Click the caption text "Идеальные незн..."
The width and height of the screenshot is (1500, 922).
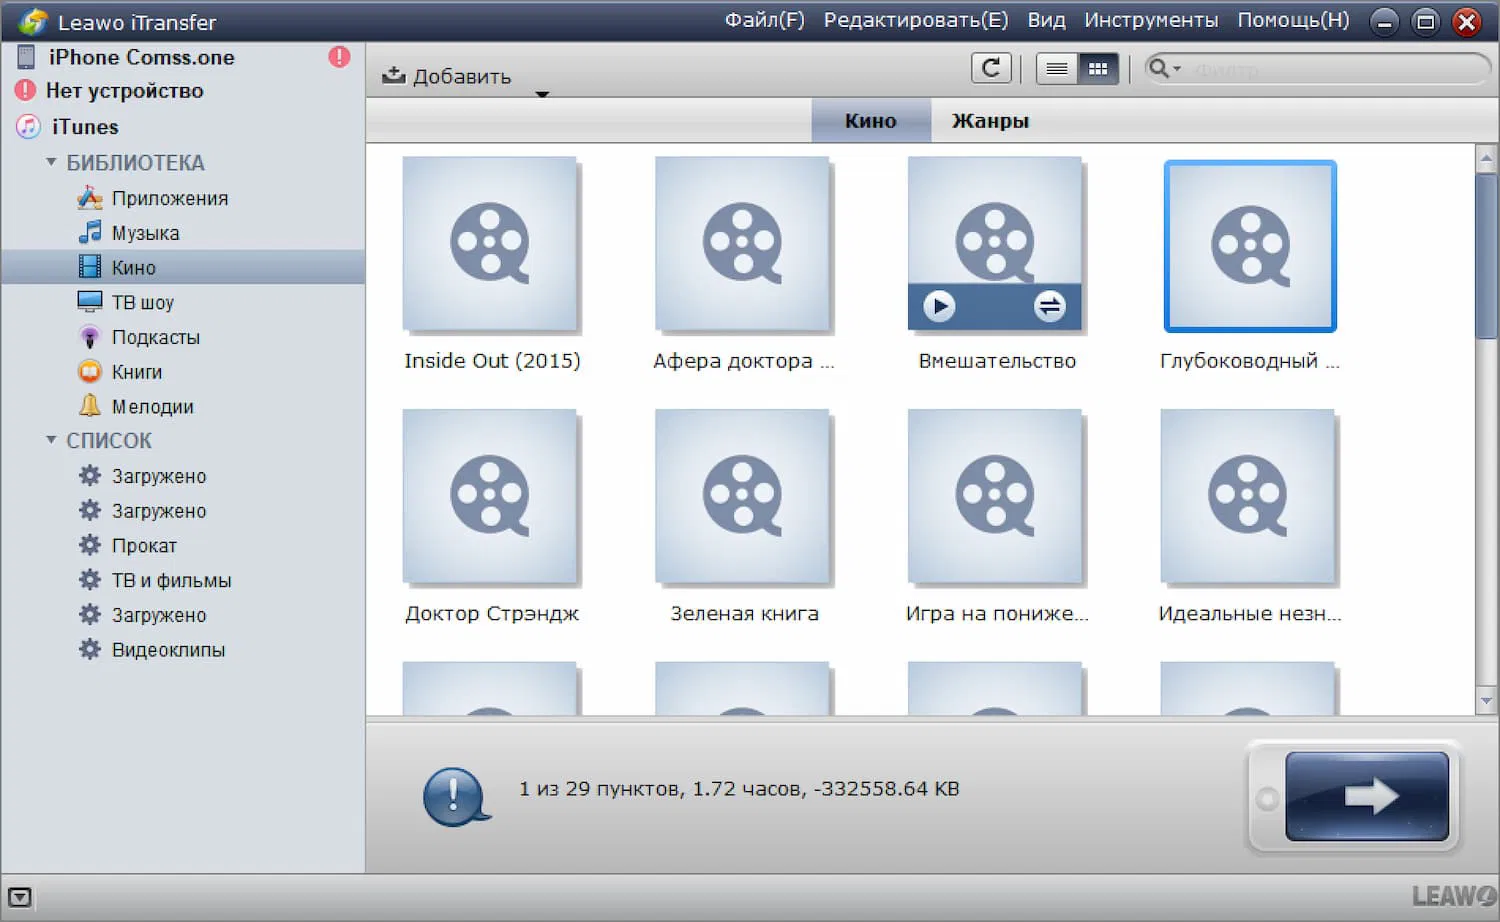point(1250,613)
